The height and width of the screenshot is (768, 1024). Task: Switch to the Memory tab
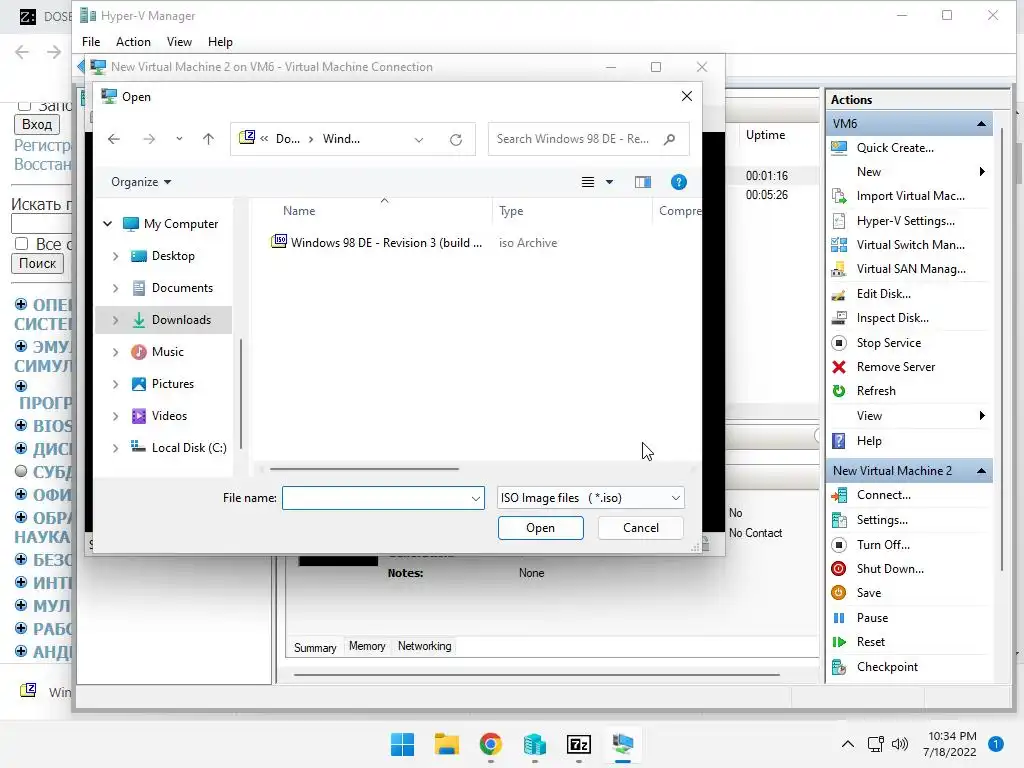click(x=367, y=646)
